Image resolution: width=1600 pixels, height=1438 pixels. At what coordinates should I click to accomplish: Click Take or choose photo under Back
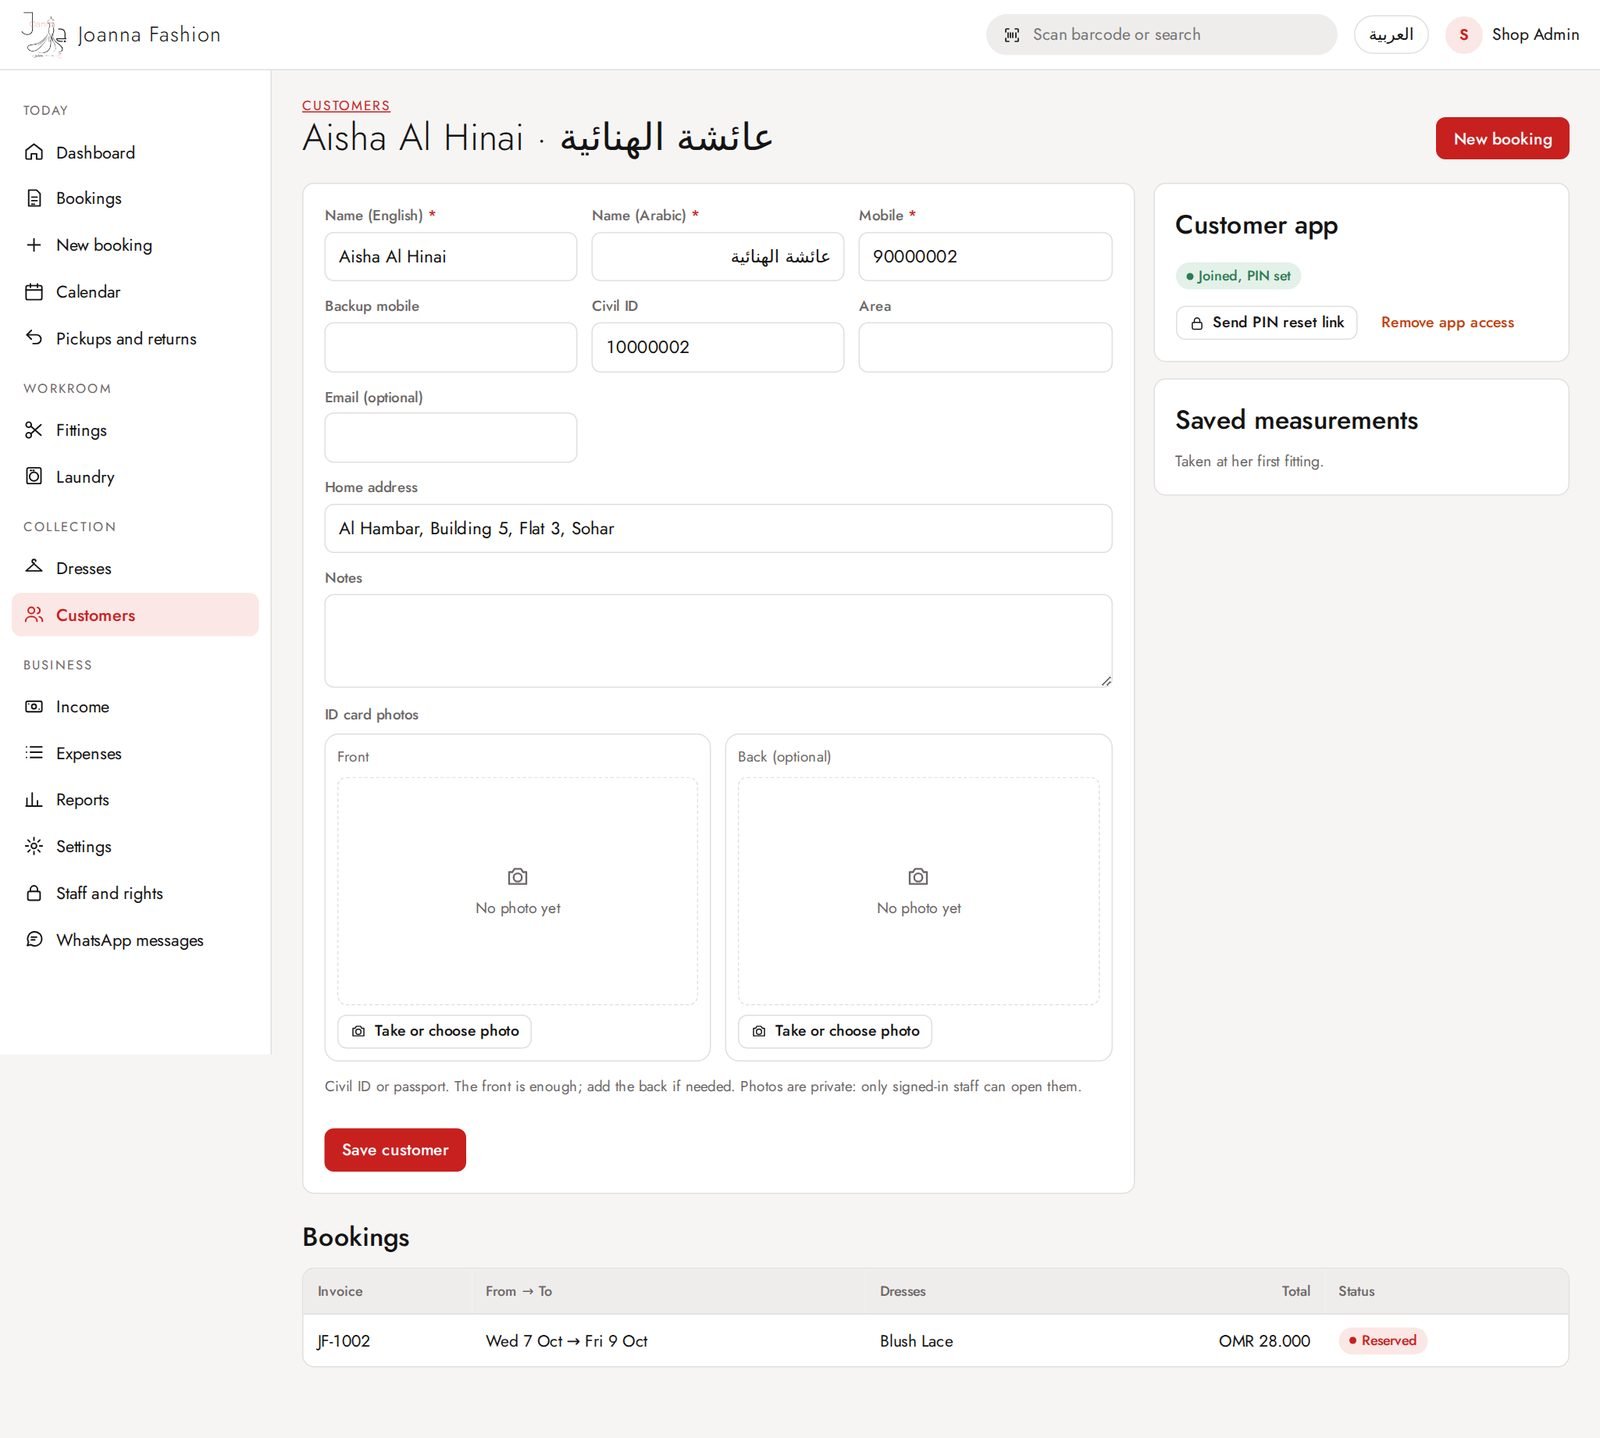click(835, 1031)
